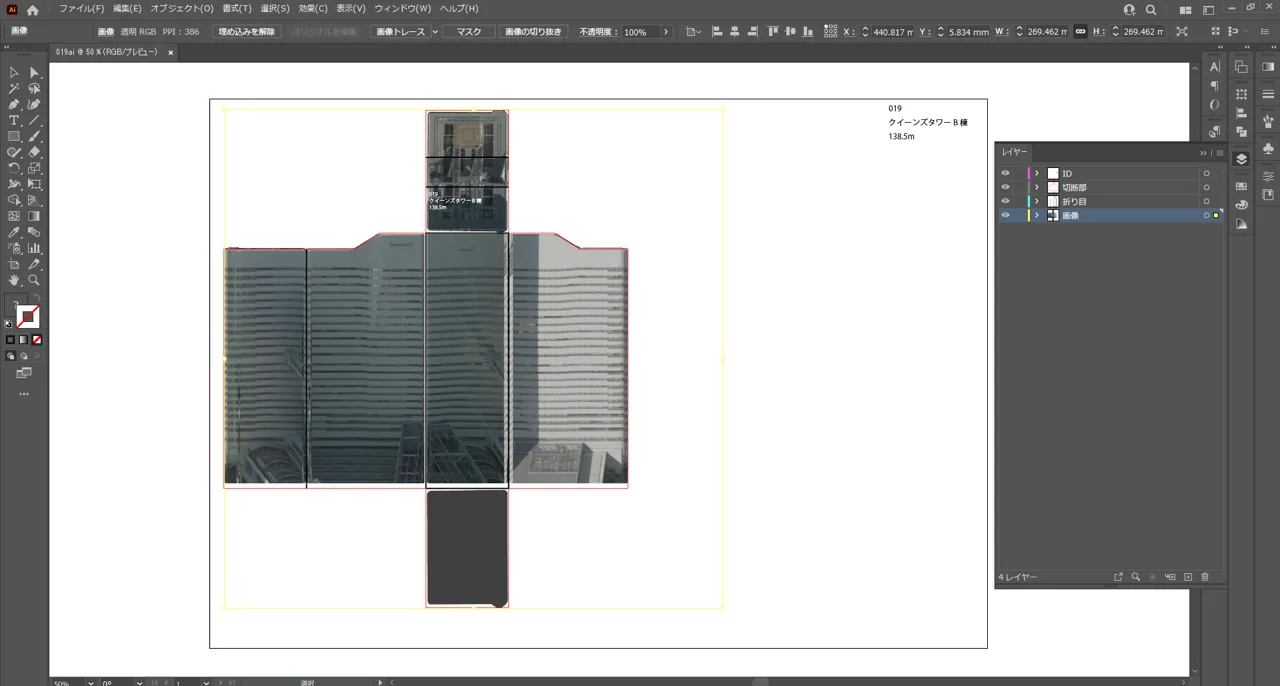1280x686 pixels.
Task: Create a new layer with the plus icon
Action: click(x=1188, y=577)
